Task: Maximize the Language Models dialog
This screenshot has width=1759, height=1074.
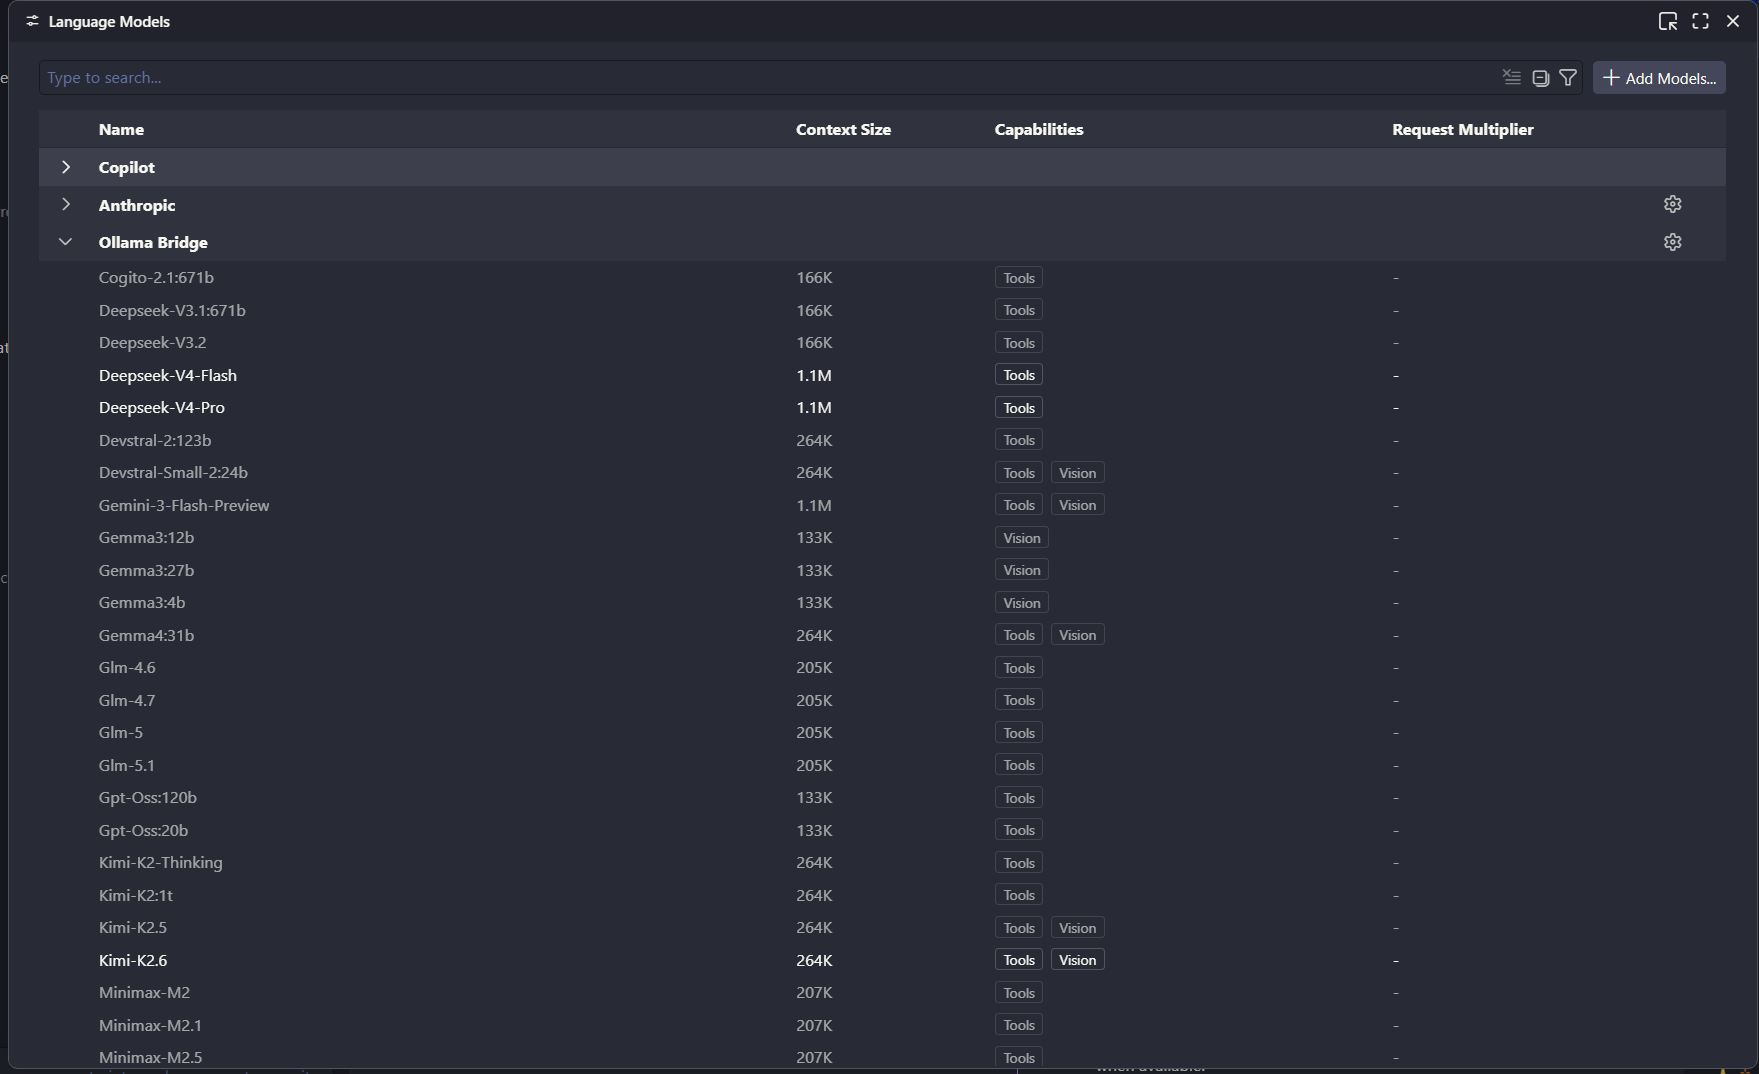Action: pyautogui.click(x=1700, y=21)
